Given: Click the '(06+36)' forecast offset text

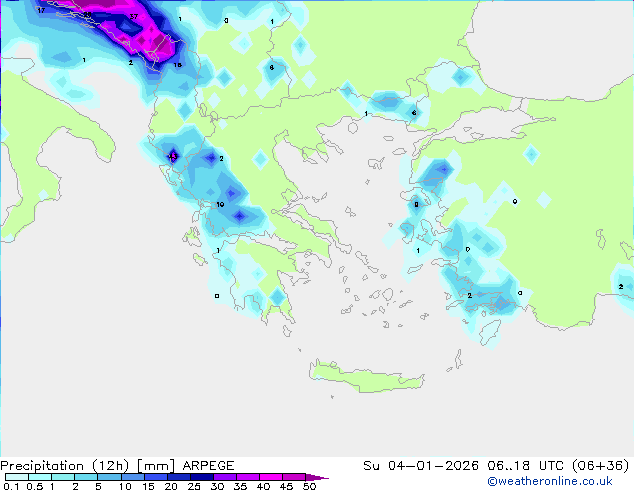Looking at the screenshot, I should (x=601, y=466).
